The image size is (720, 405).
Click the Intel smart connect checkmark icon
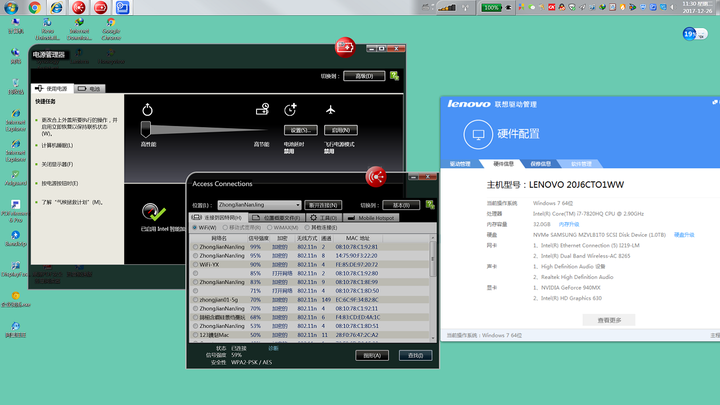[153, 212]
